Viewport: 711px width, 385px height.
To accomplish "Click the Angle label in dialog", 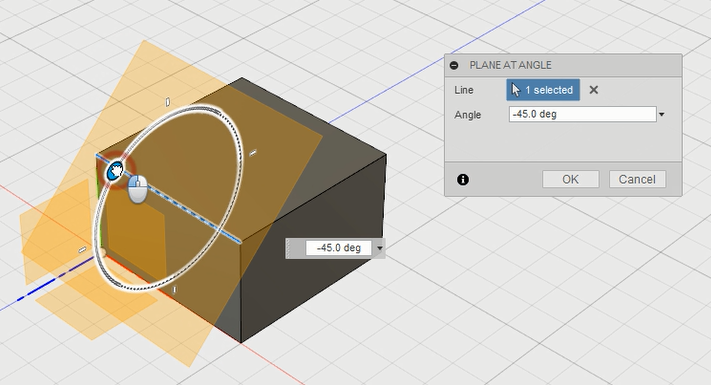I will click(468, 115).
